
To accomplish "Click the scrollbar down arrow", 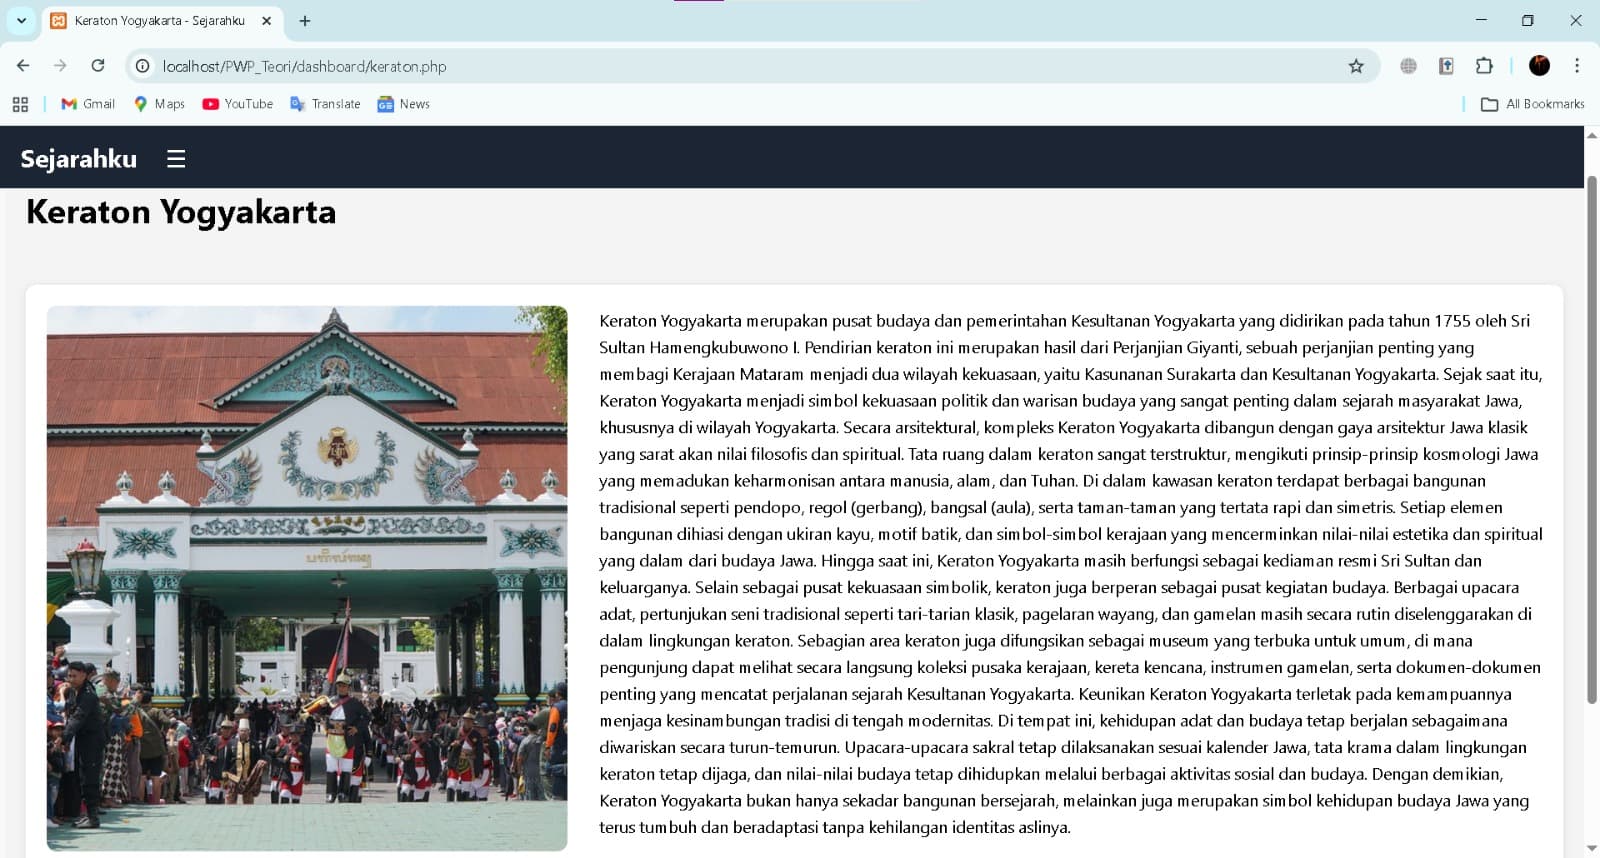I will [1592, 849].
